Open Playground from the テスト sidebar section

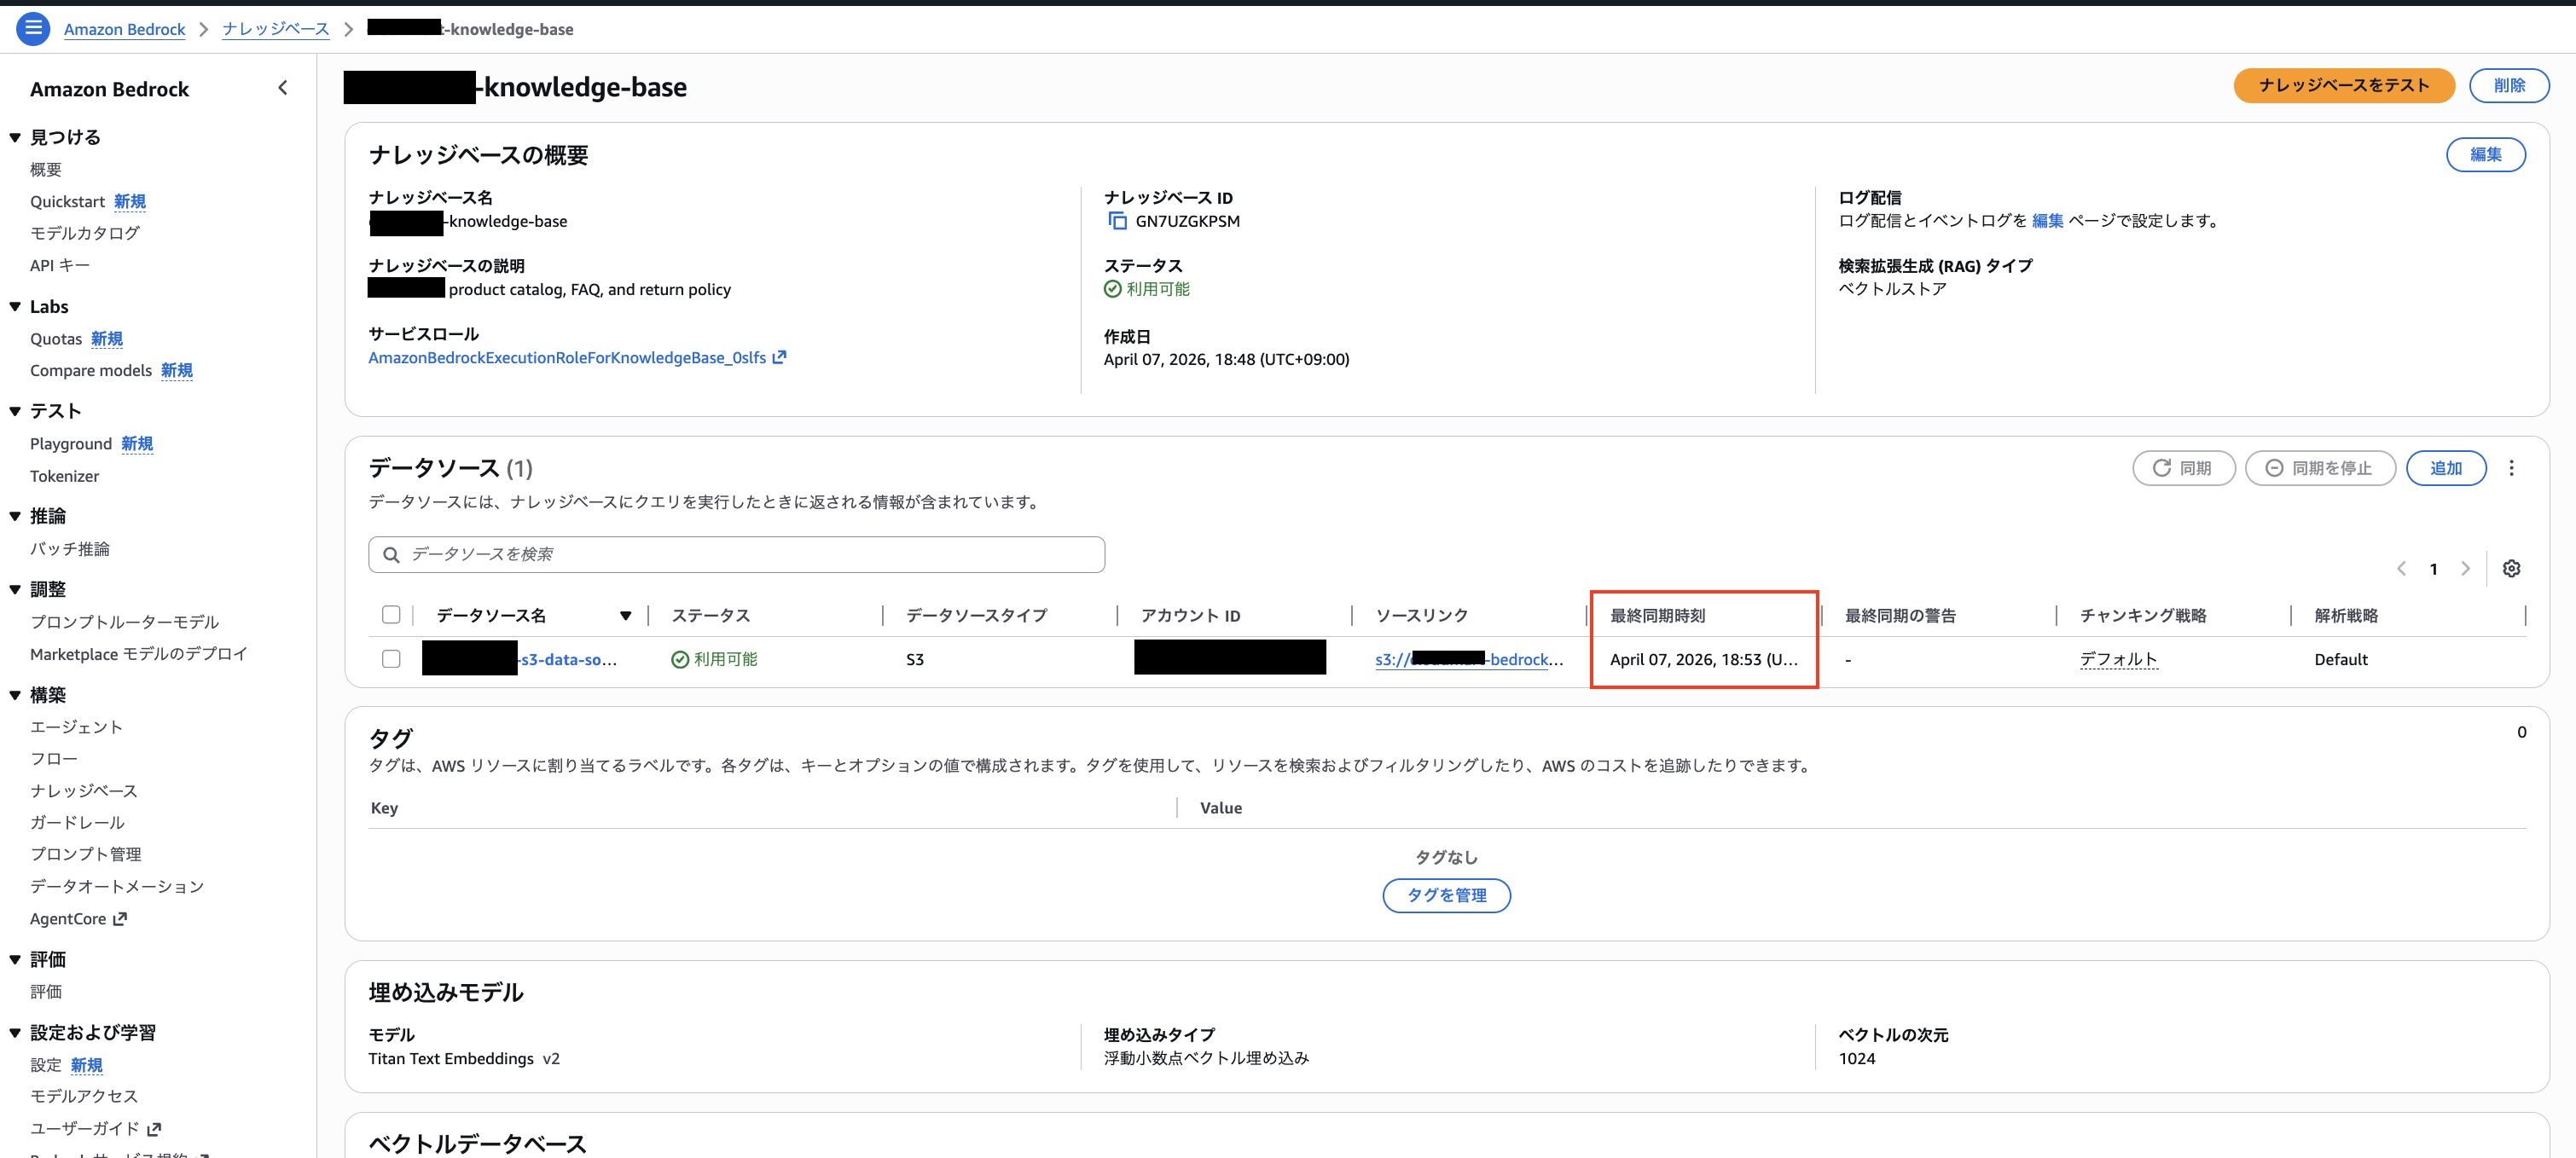(x=70, y=443)
